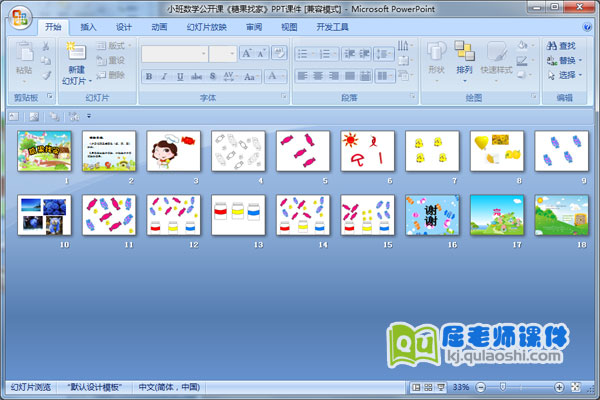This screenshot has width=600, height=400.
Task: Click the Help question mark icon
Action: click(x=587, y=27)
